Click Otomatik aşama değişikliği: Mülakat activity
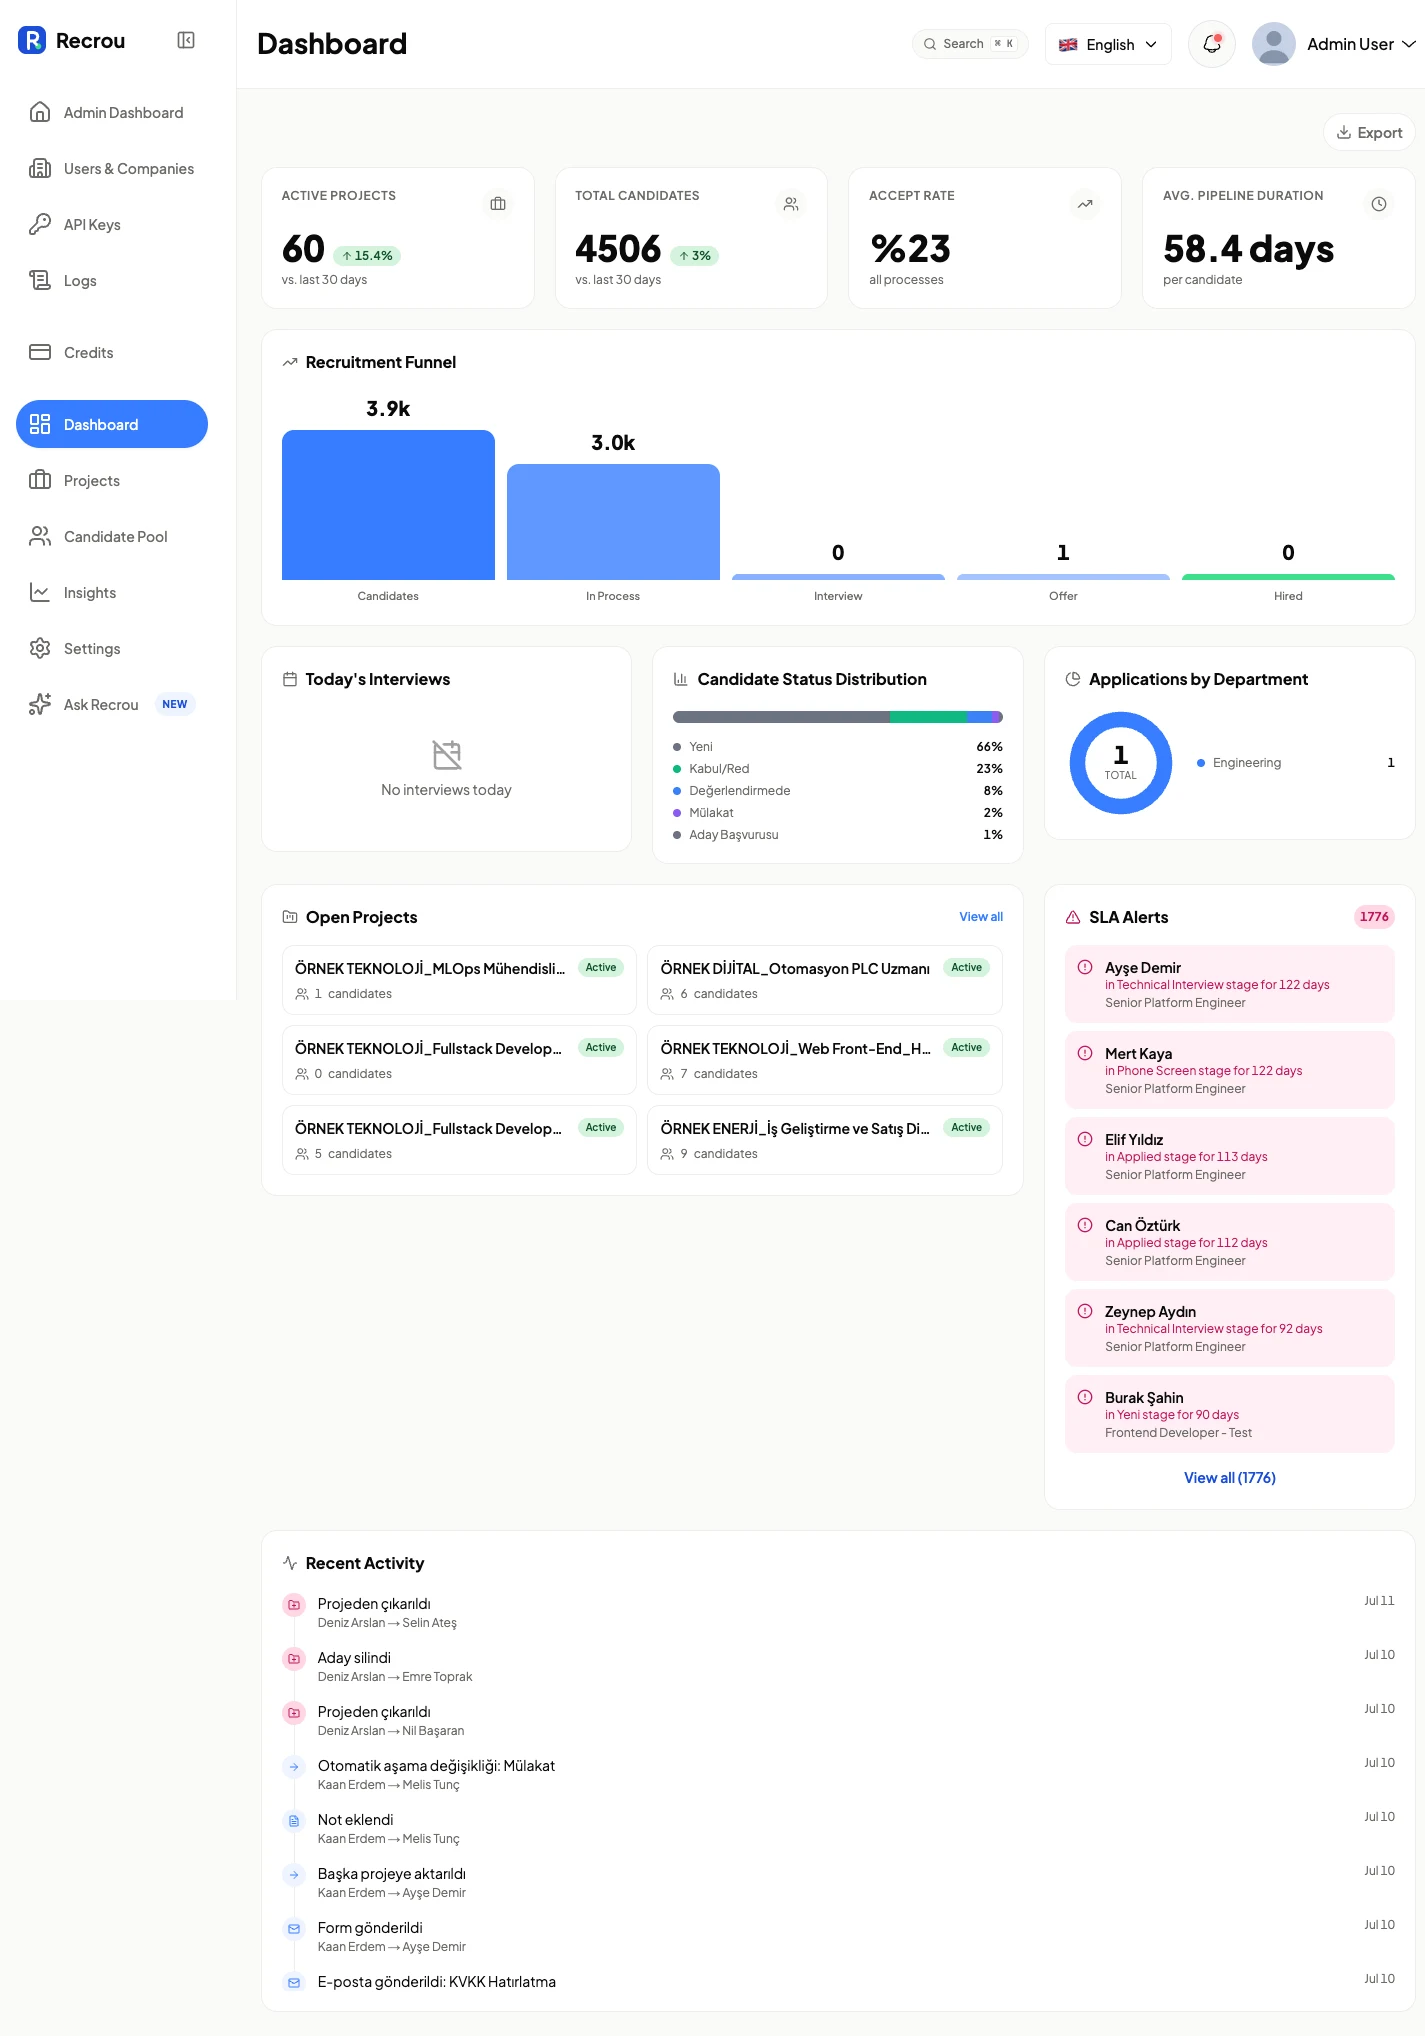Viewport: 1425px width, 2036px height. tap(436, 1766)
